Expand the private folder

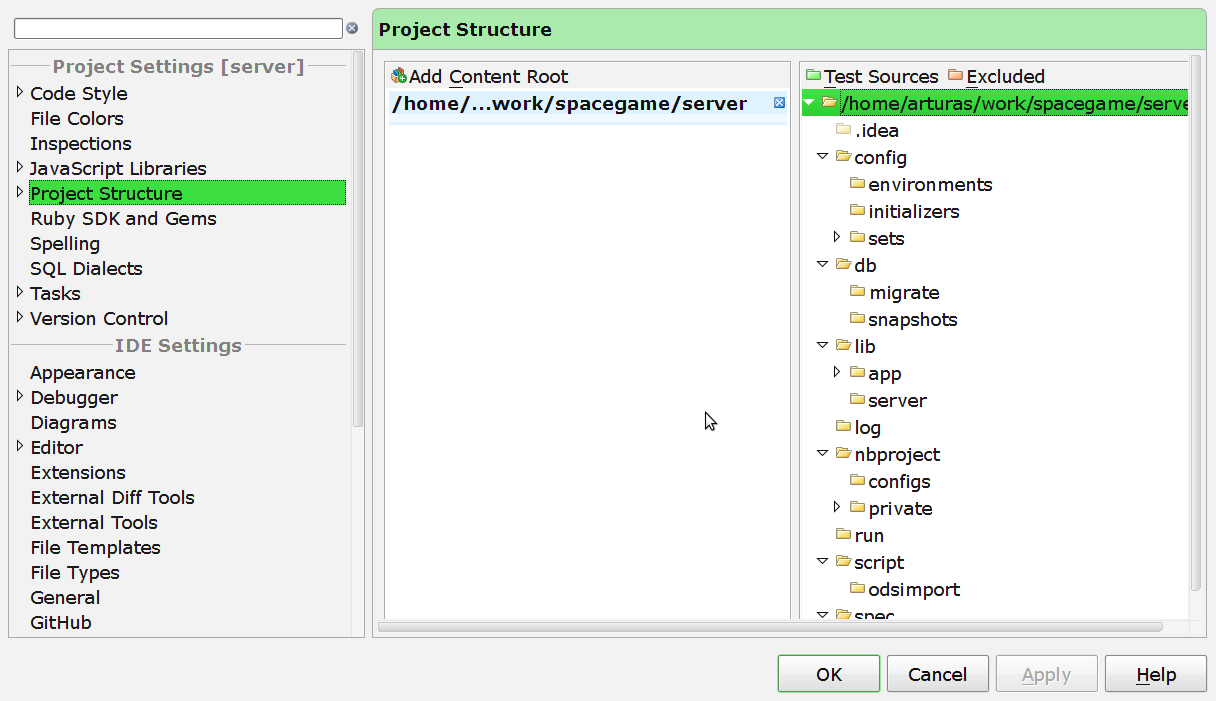coord(837,507)
